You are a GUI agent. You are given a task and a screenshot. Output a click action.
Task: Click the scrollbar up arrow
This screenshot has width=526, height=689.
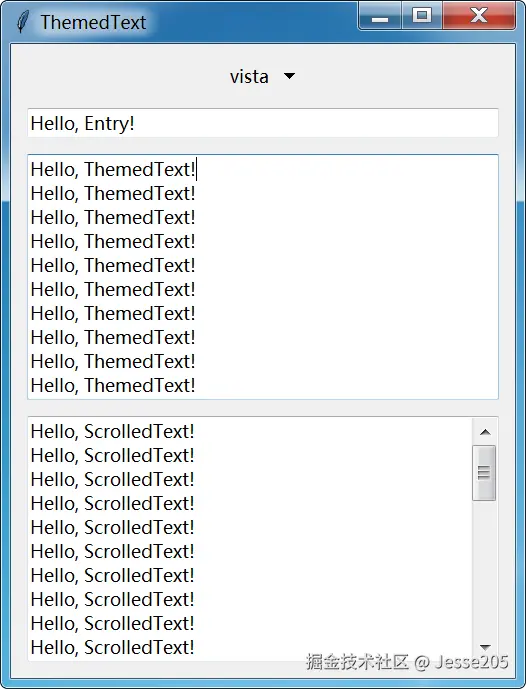click(x=485, y=432)
